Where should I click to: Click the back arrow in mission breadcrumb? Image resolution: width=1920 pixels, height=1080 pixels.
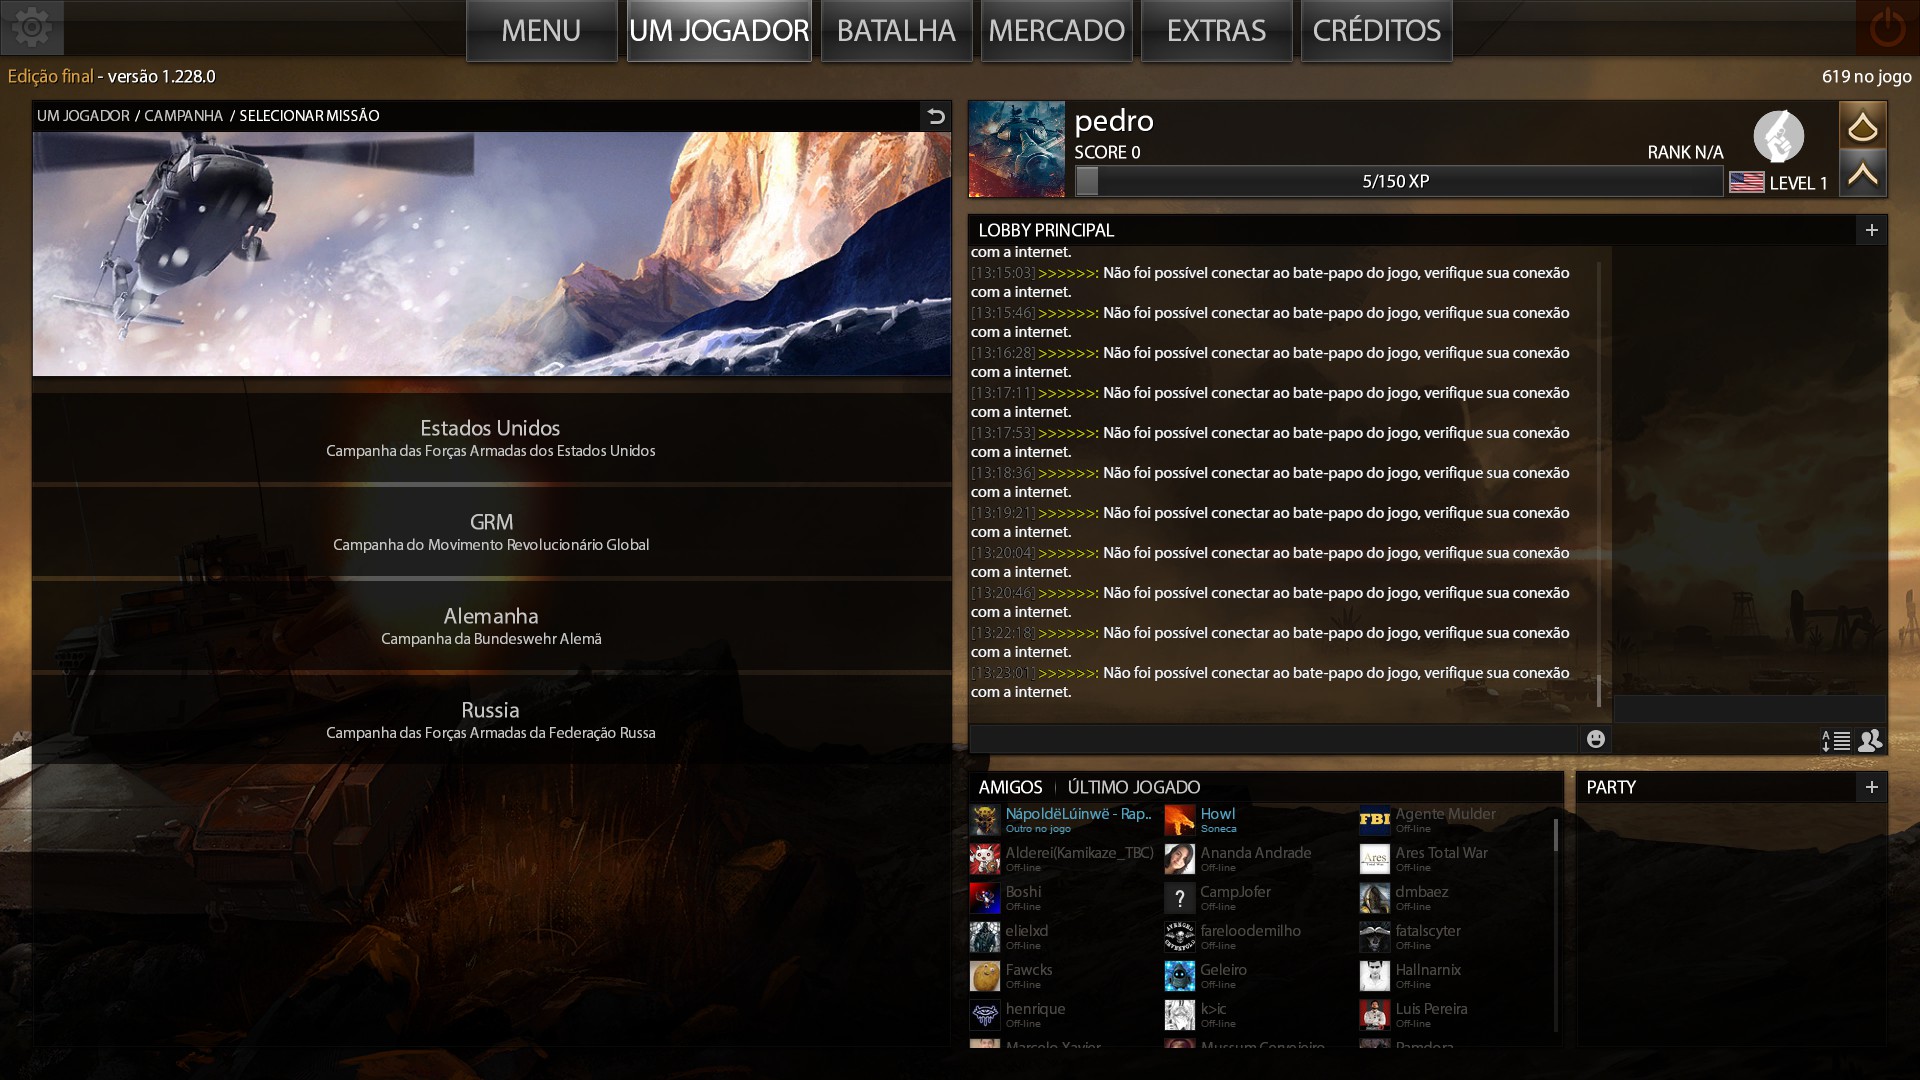(x=935, y=116)
